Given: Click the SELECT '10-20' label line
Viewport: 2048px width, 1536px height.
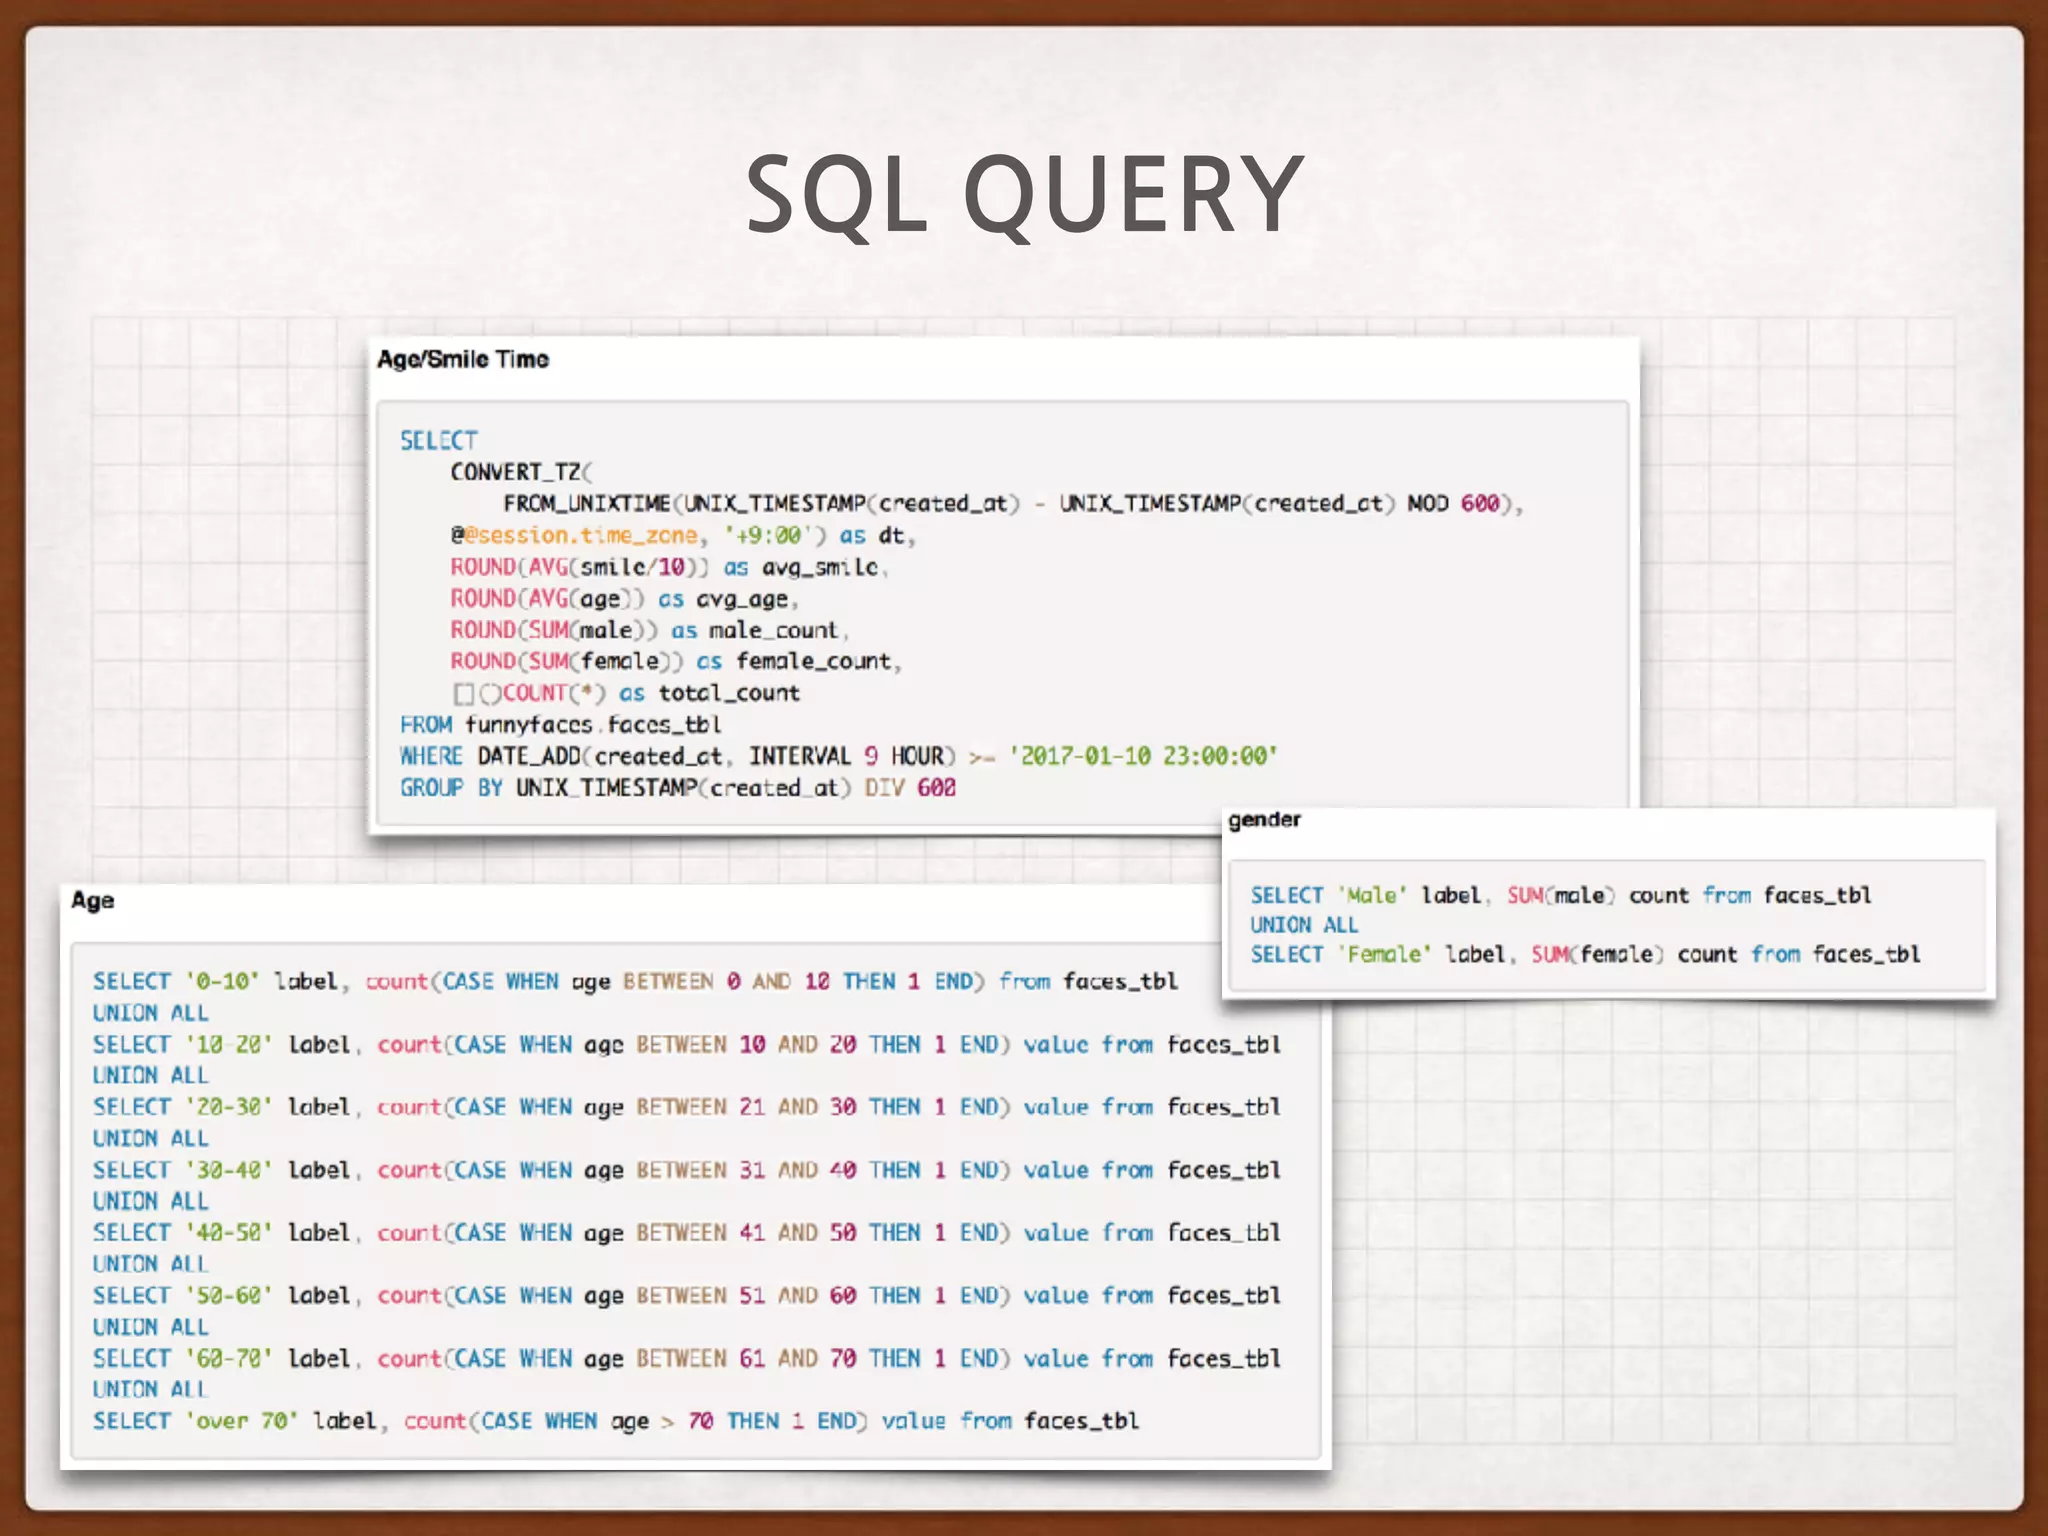Looking at the screenshot, I should click(x=686, y=1045).
